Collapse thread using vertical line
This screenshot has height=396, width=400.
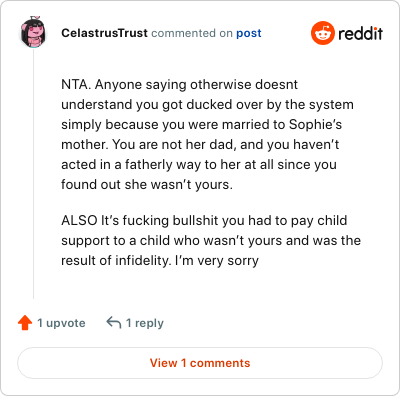pyautogui.click(x=34, y=173)
